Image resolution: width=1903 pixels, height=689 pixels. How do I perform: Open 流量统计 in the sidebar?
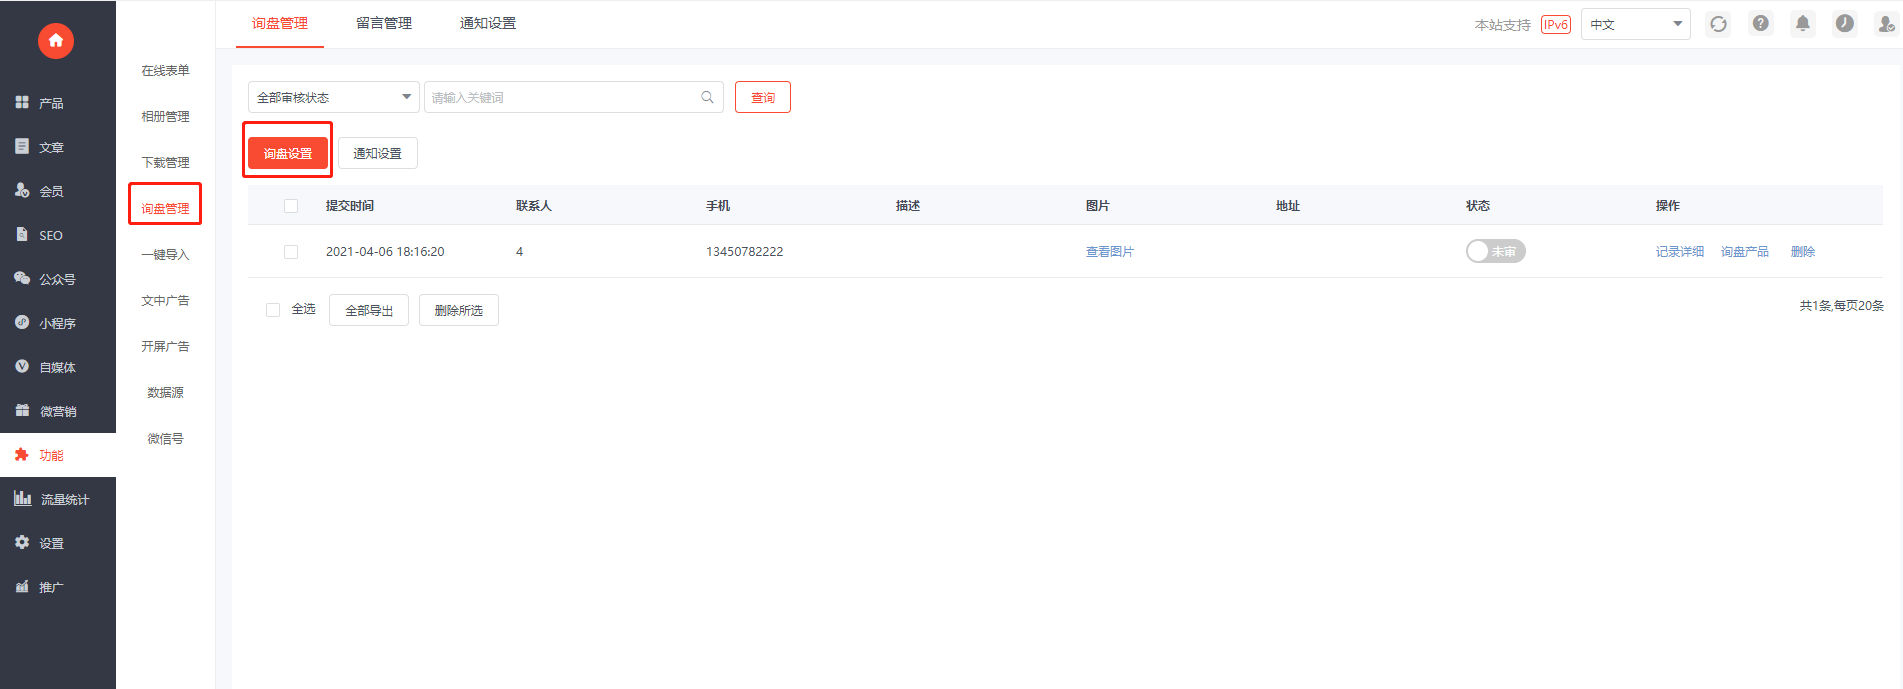pos(58,499)
